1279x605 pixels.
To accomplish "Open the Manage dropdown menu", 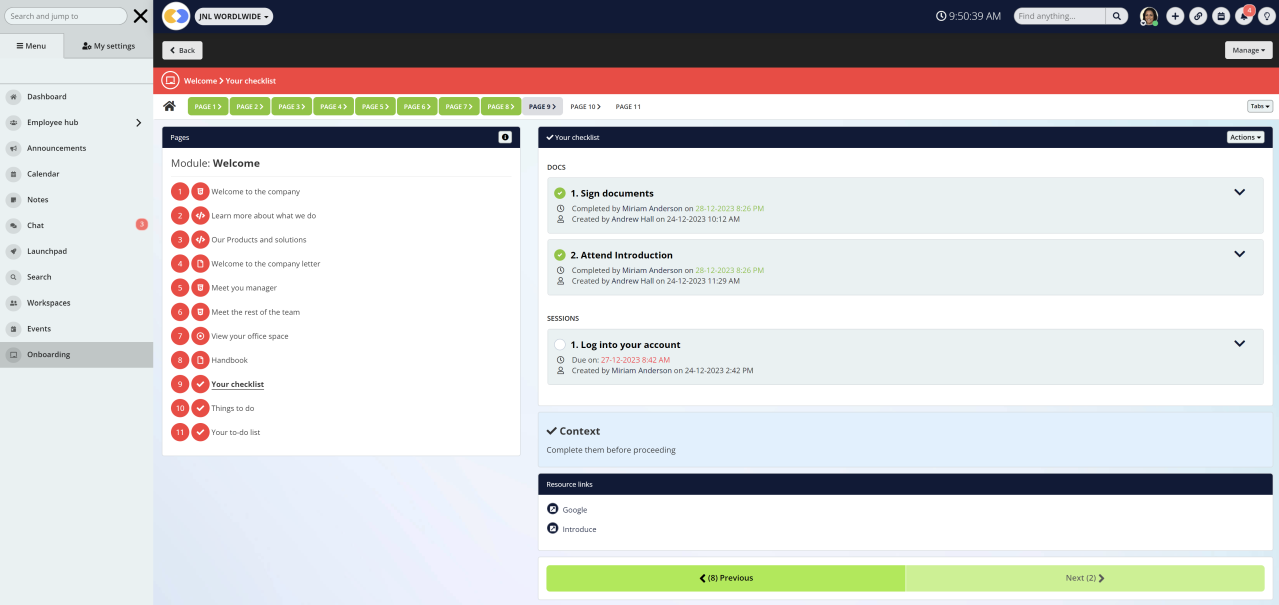I will [1248, 50].
